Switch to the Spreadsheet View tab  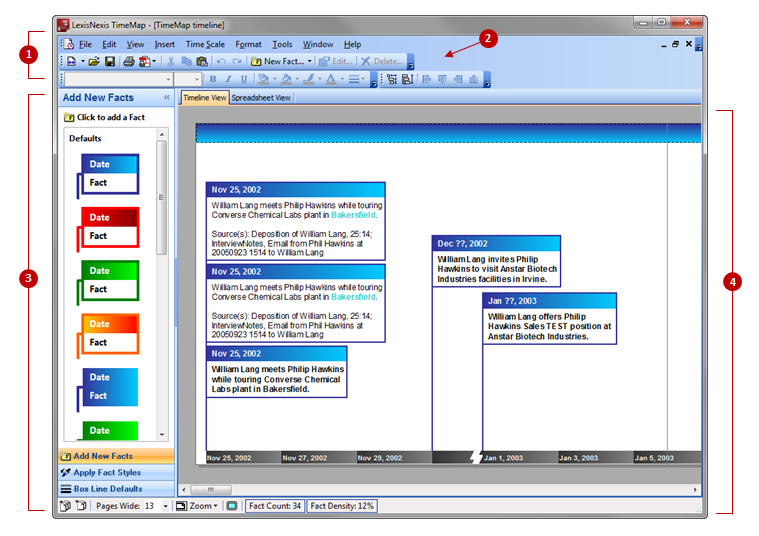(261, 98)
